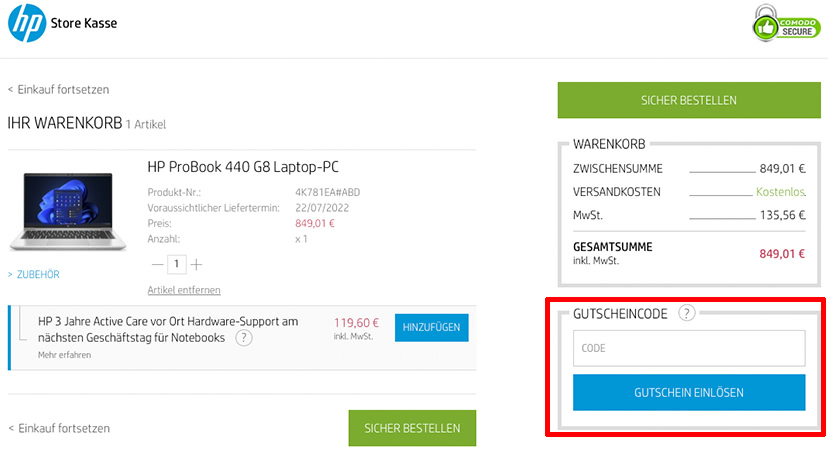Click the ProBook laptop thumbnail image
This screenshot has height=450, width=828.
68,211
